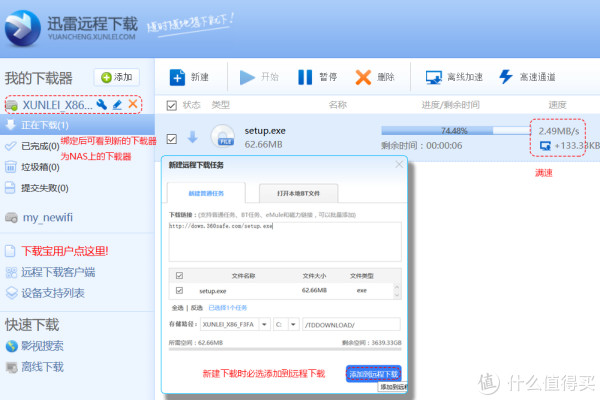
Task: Click the 删除 delete toolbar button
Action: click(x=375, y=77)
